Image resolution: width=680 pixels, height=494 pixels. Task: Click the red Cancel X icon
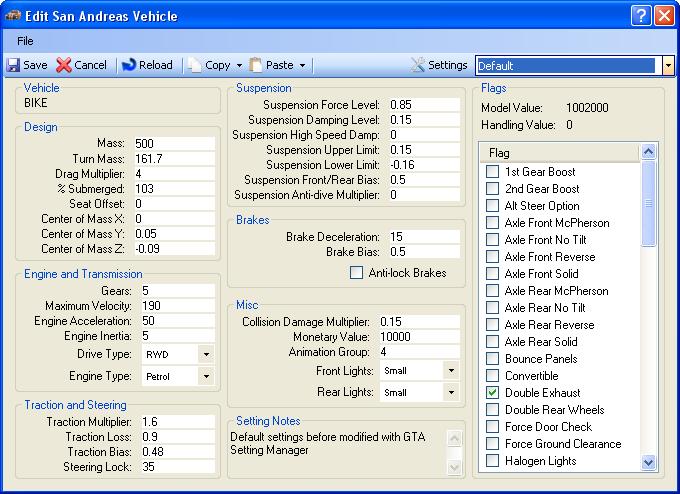[x=64, y=65]
